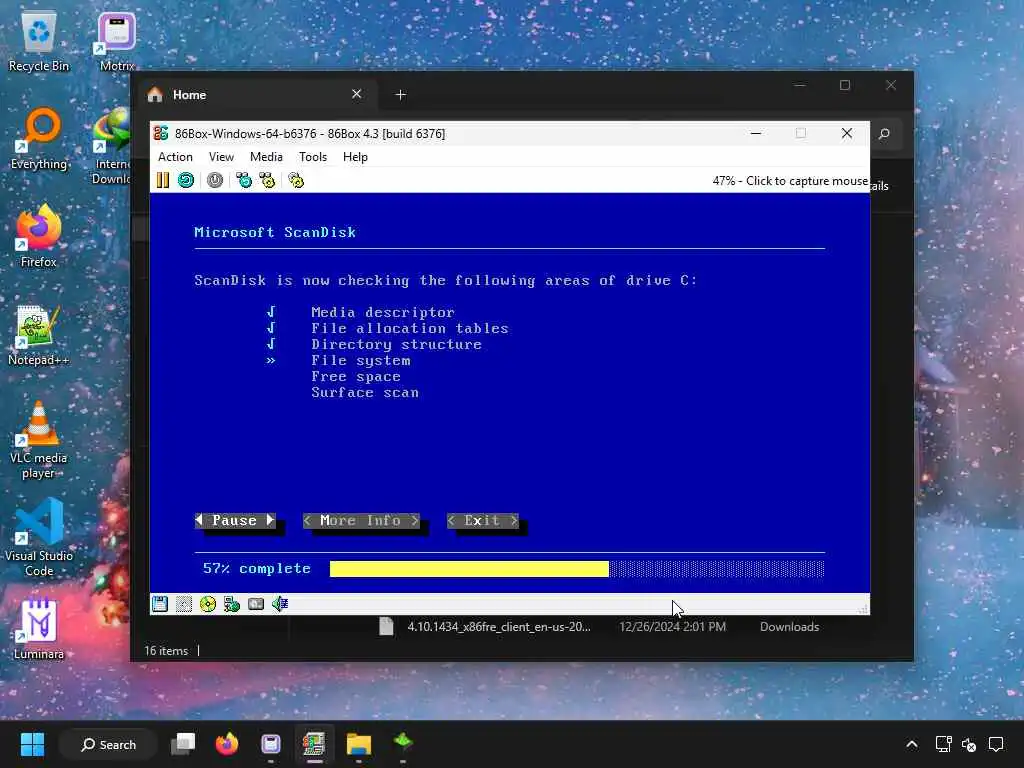Image resolution: width=1024 pixels, height=768 pixels.
Task: Open the Firefox desktop shortcut
Action: pyautogui.click(x=39, y=236)
